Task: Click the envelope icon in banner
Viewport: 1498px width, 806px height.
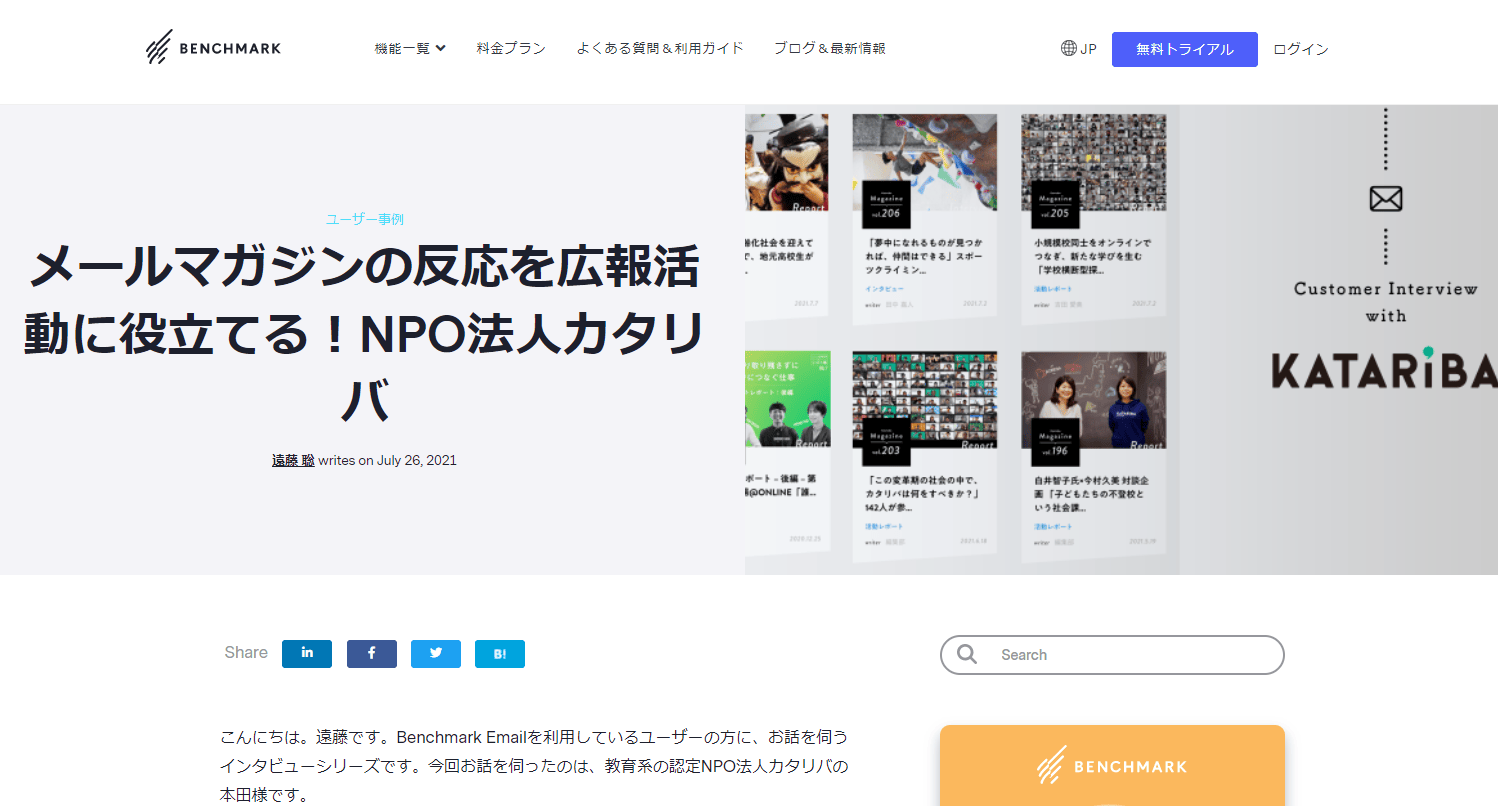Action: tap(1385, 199)
